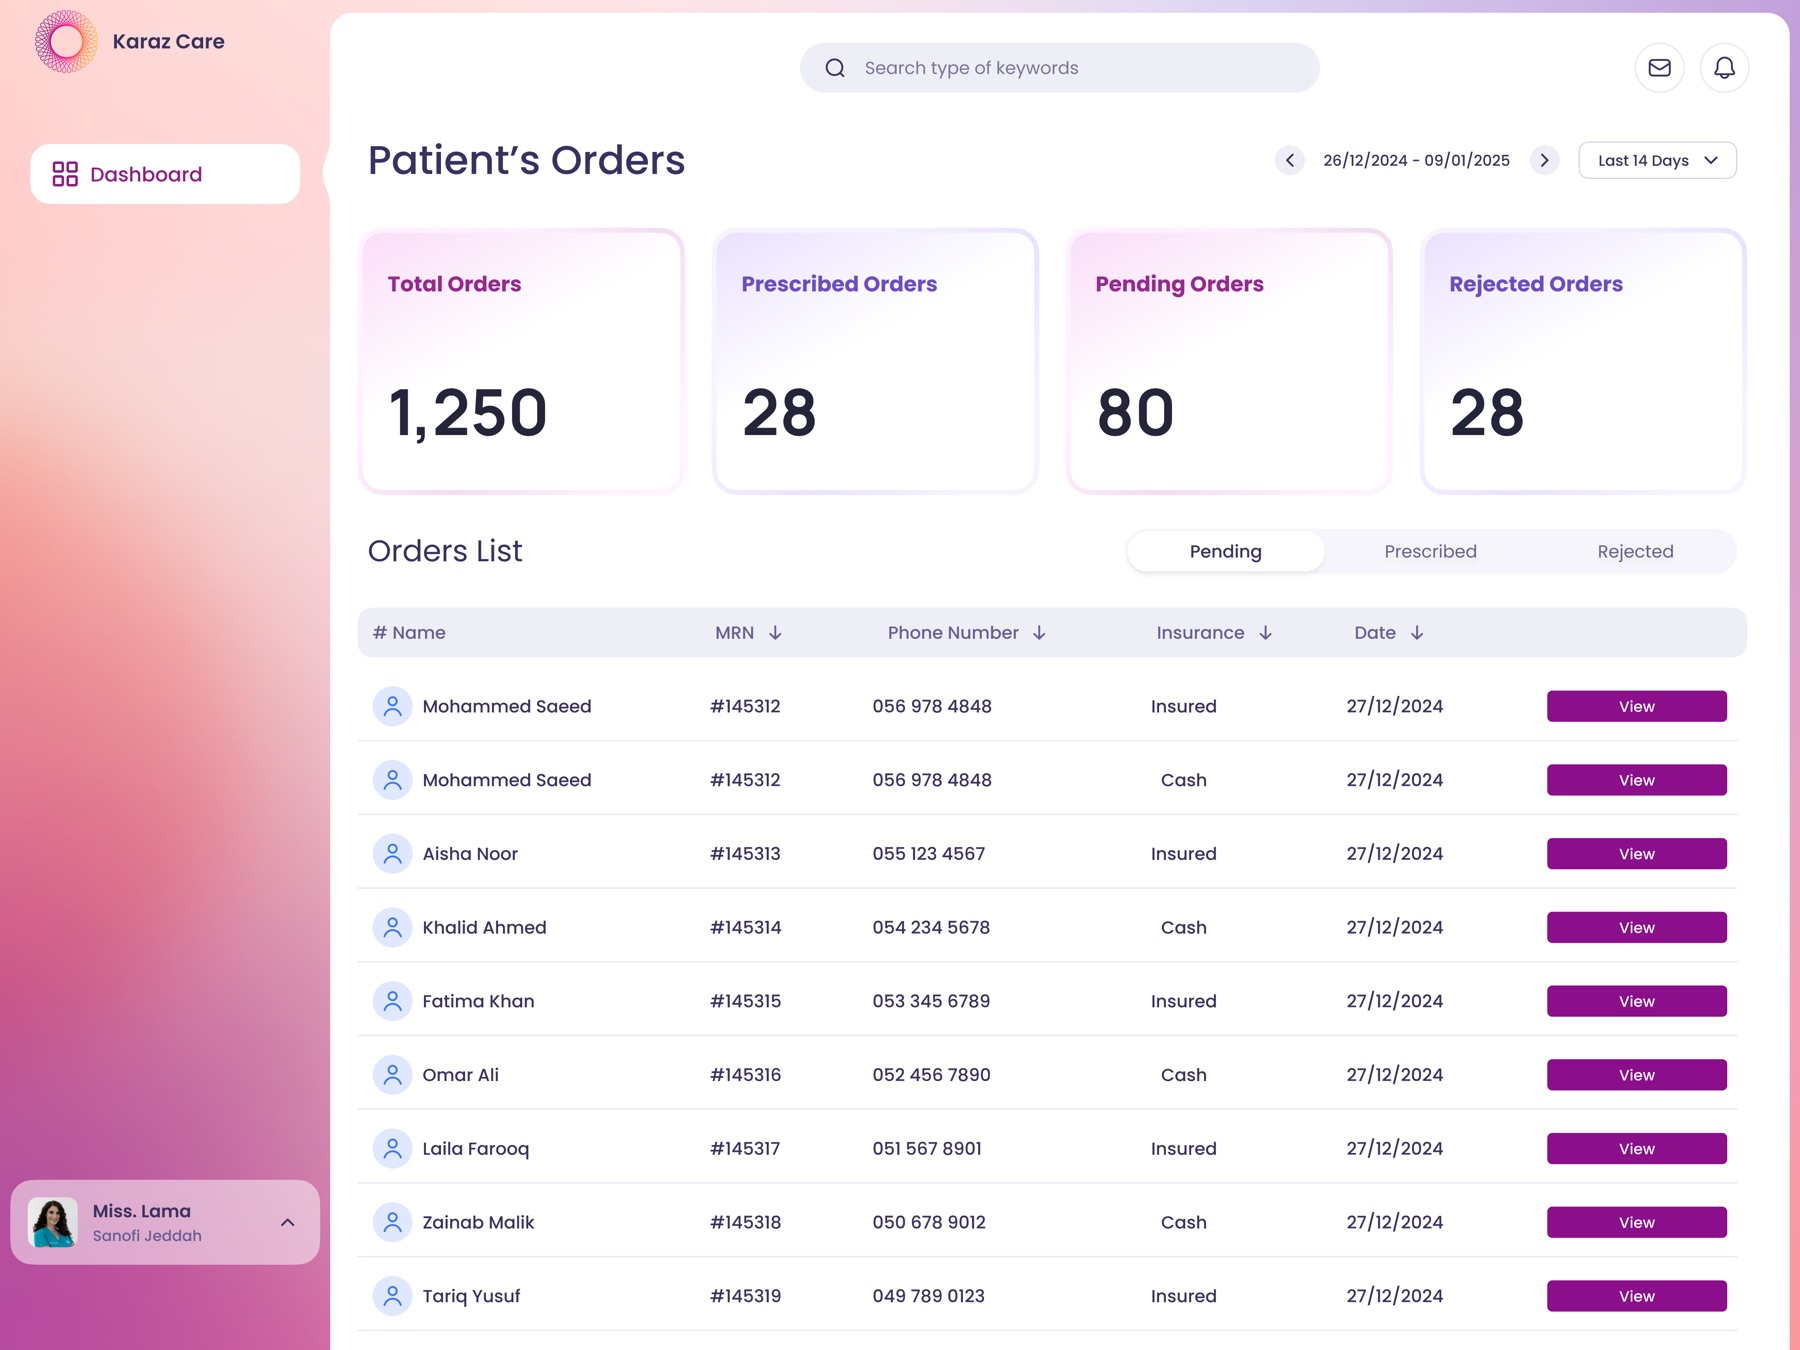1800x1350 pixels.
Task: Click the name Aisha Noor
Action: (x=470, y=854)
